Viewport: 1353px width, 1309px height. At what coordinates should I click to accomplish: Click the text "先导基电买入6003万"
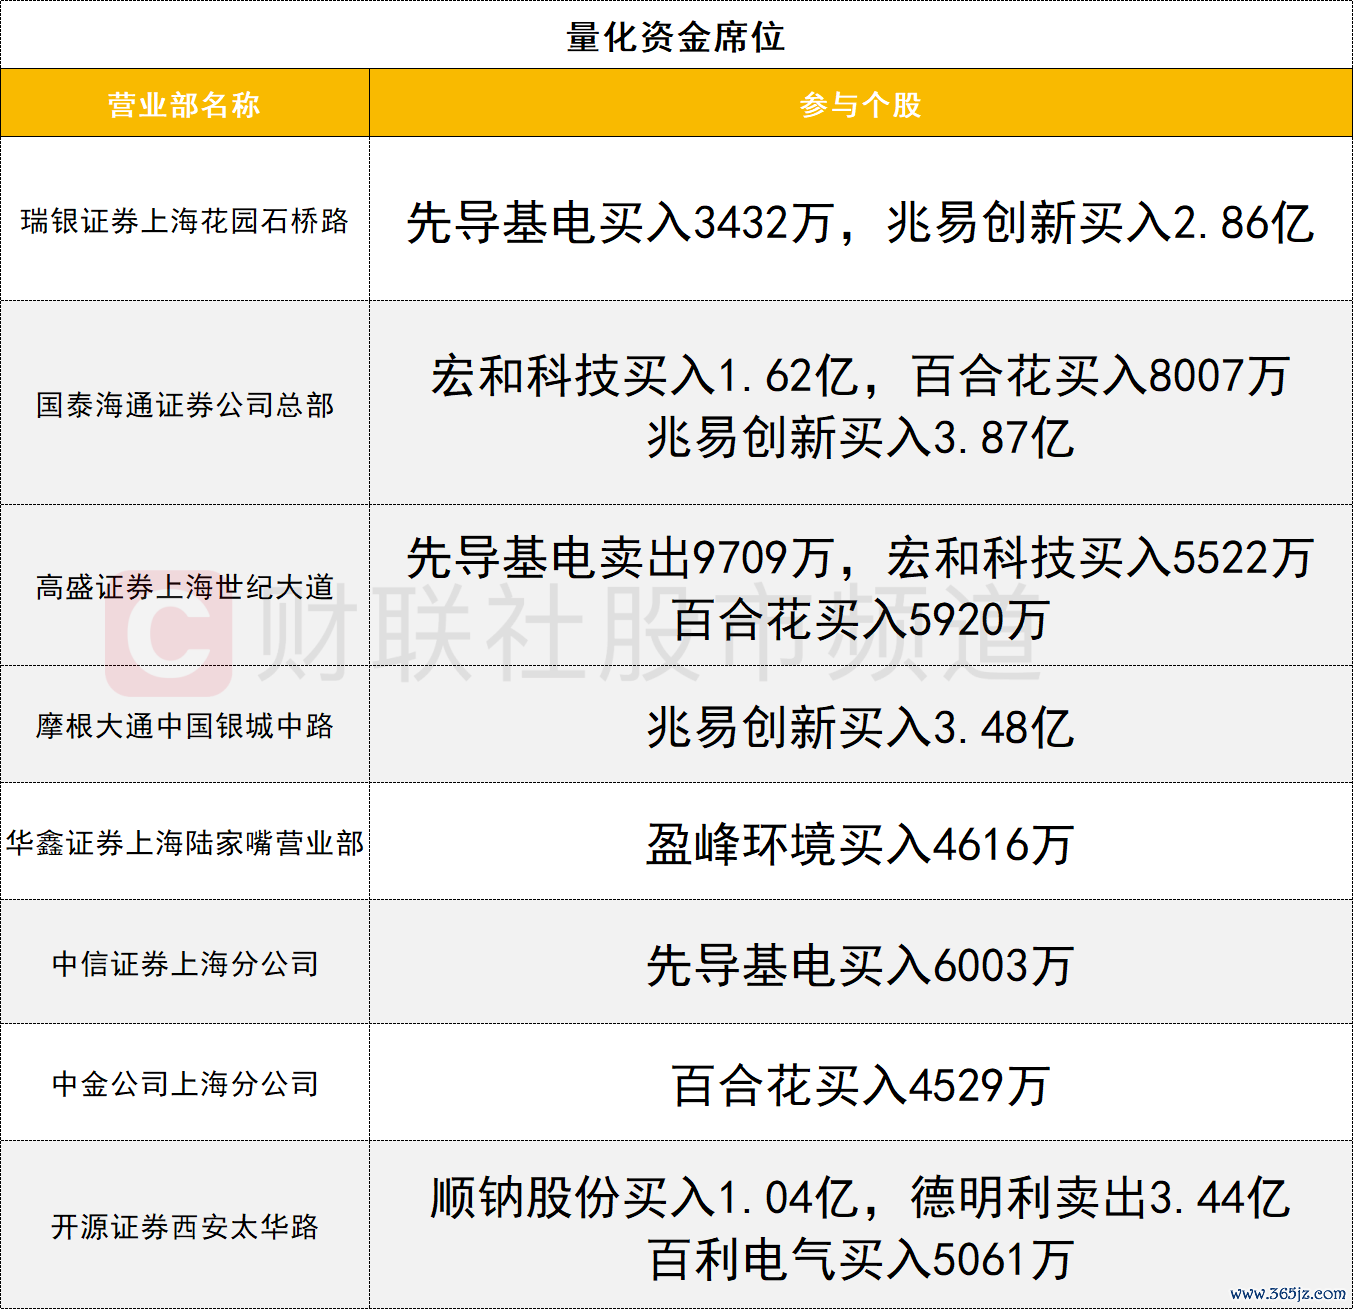(861, 965)
